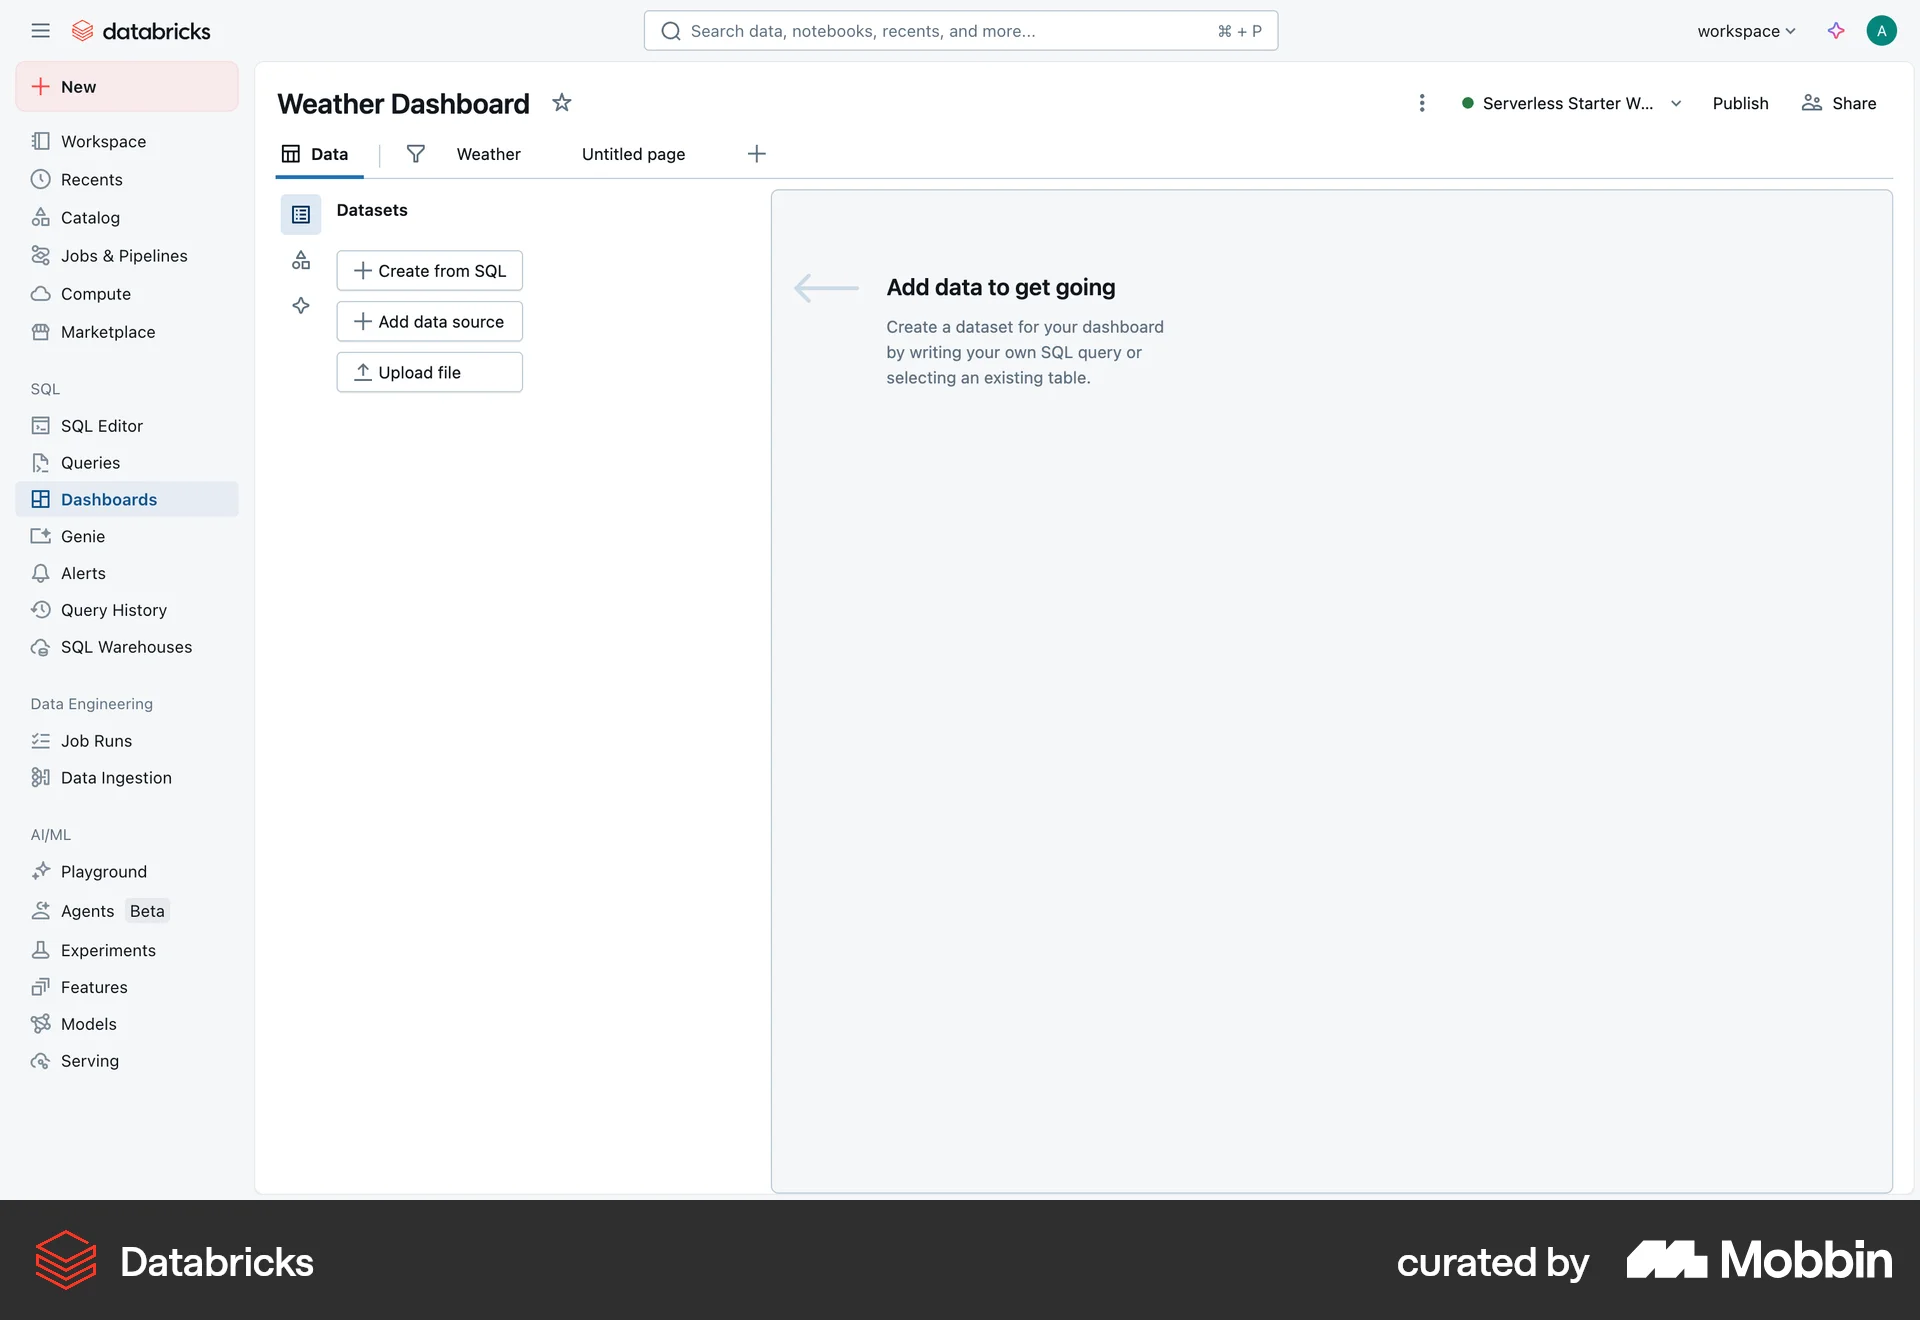Star the Weather Dashboard title
The width and height of the screenshot is (1920, 1320).
562,103
